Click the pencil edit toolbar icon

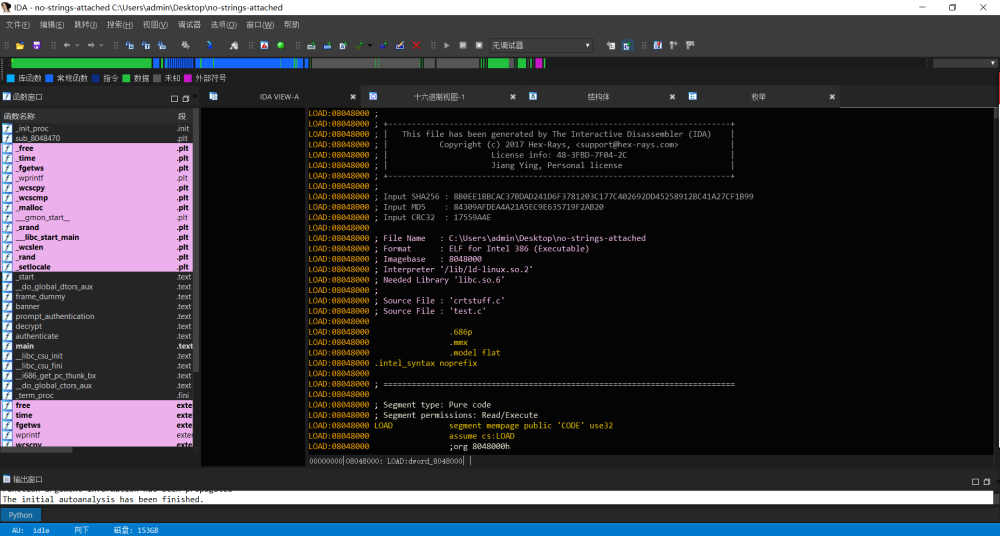[x=400, y=45]
